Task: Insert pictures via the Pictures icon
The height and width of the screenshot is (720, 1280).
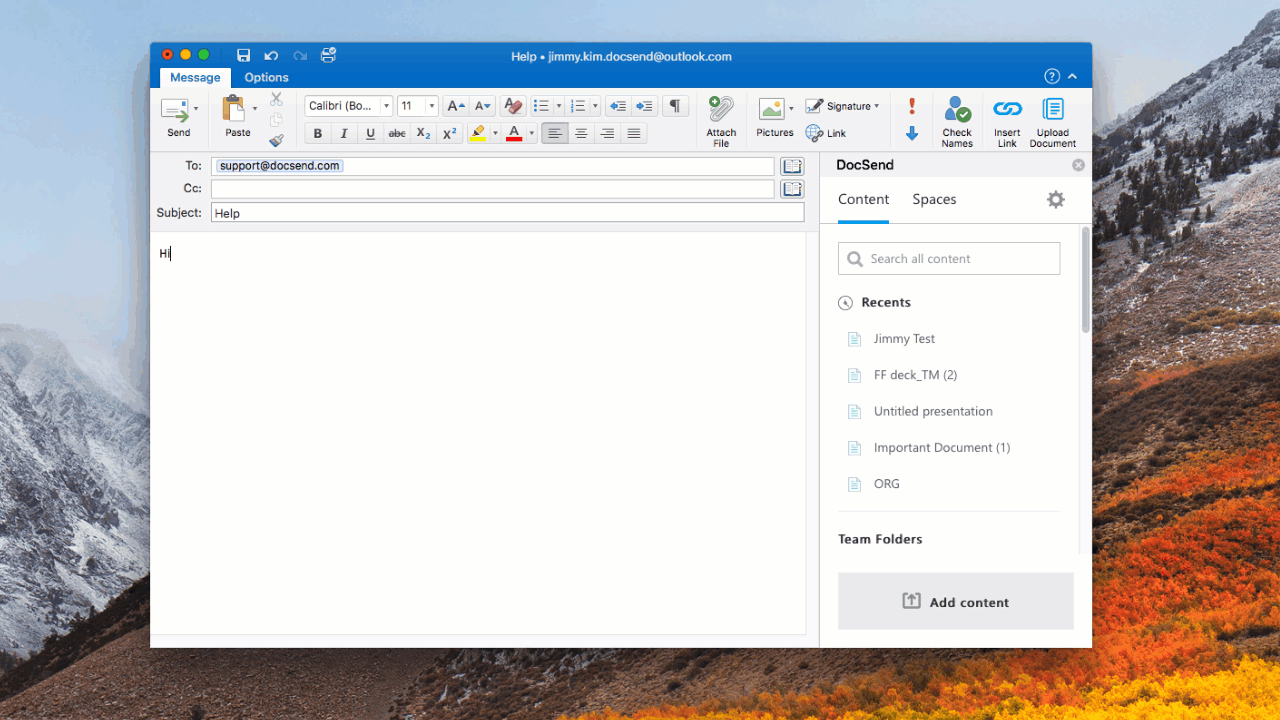Action: [771, 108]
